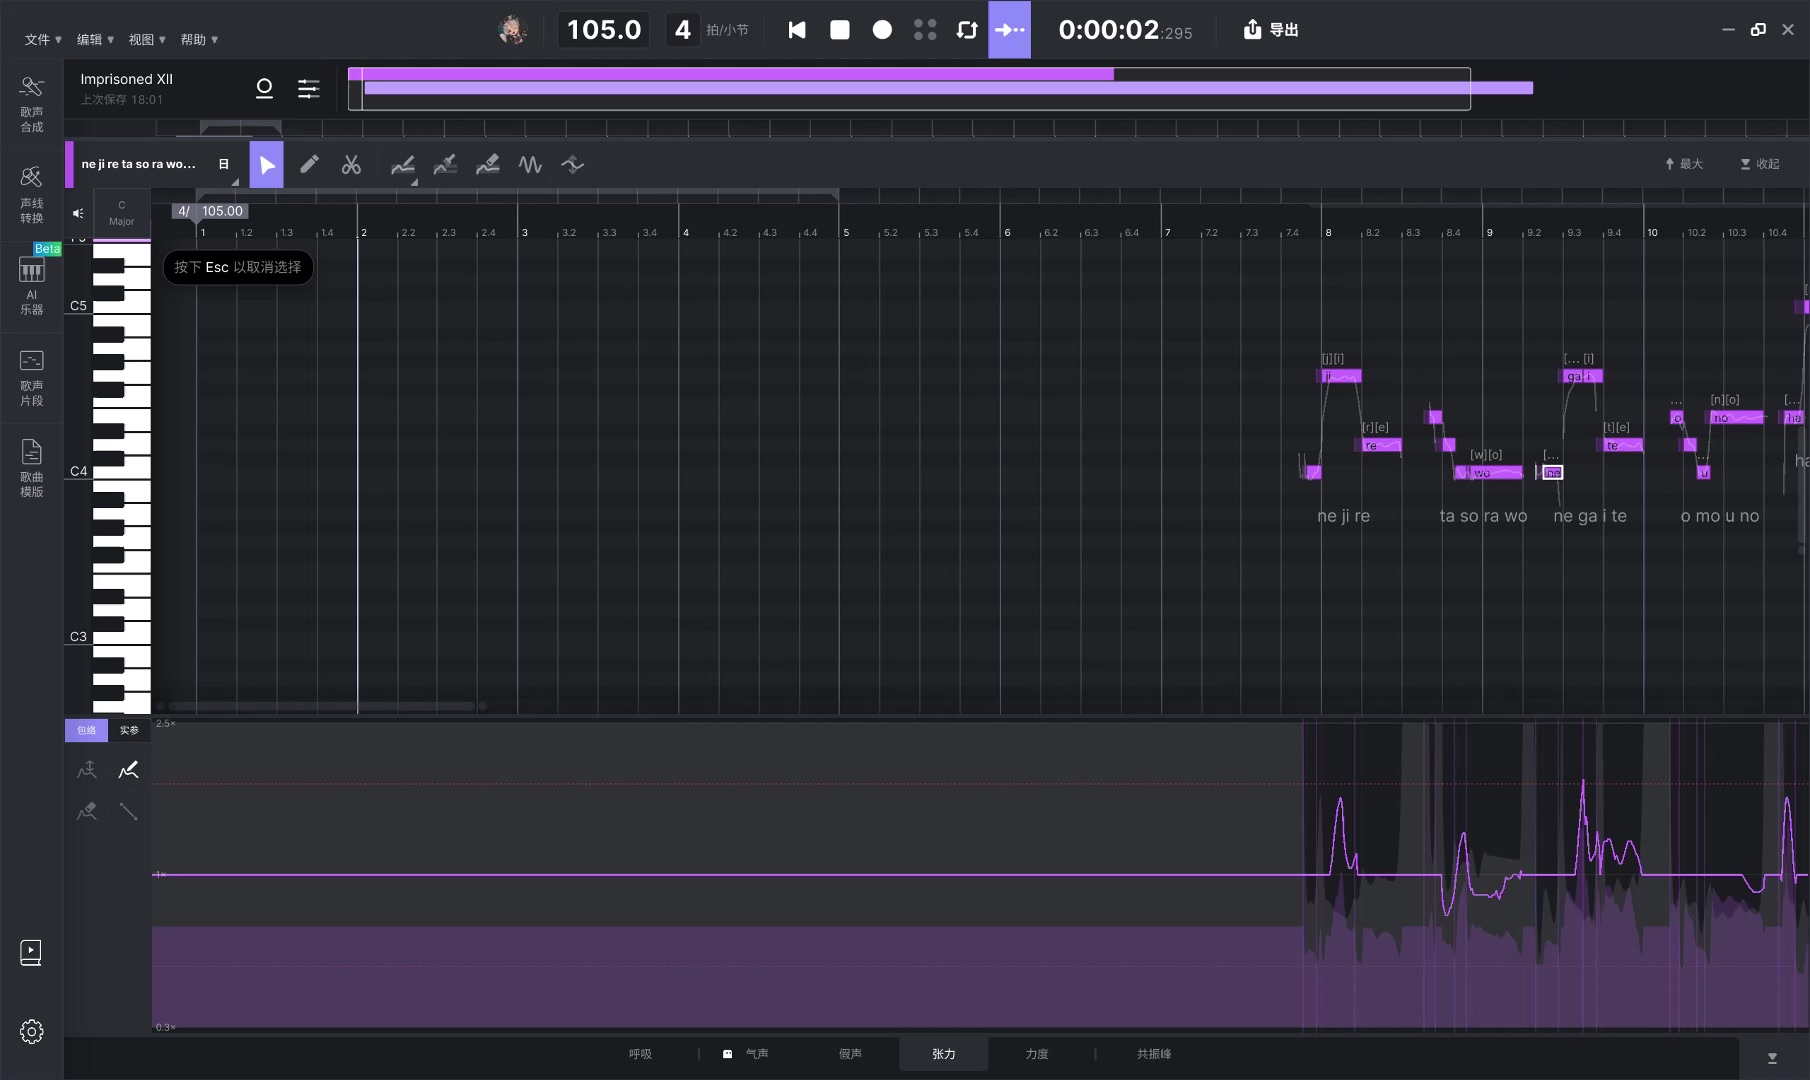Screen dimensions: 1810x1080
Task: Open the mixer sliders icon
Action: 309,89
